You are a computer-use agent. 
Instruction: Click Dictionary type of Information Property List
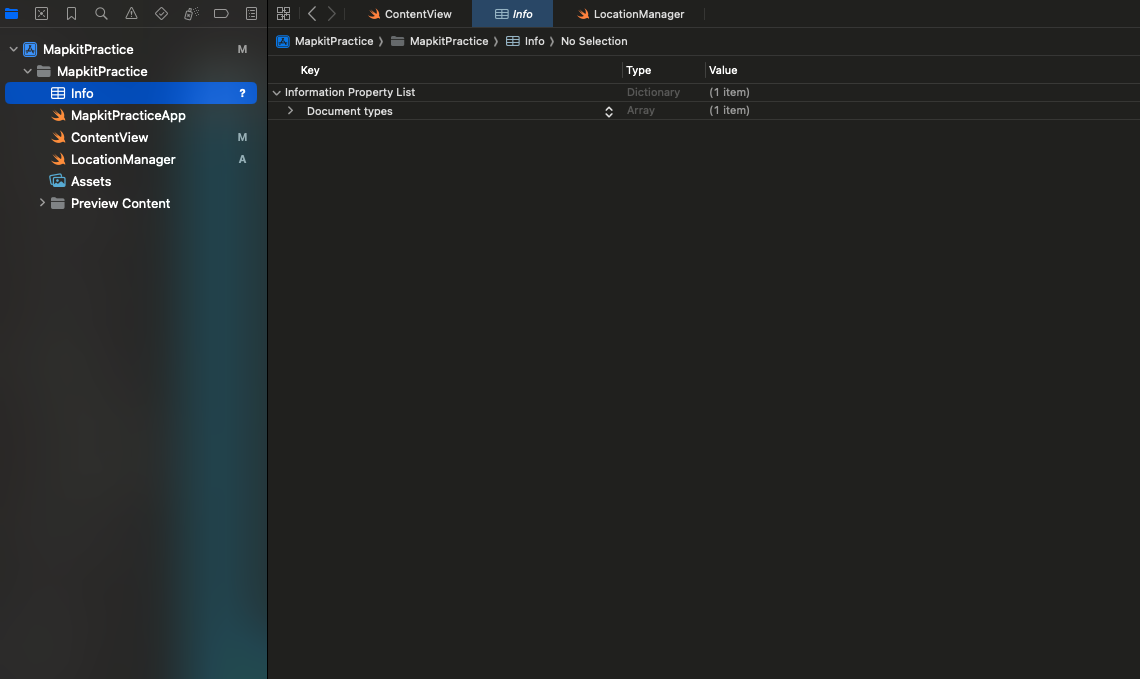[x=653, y=92]
